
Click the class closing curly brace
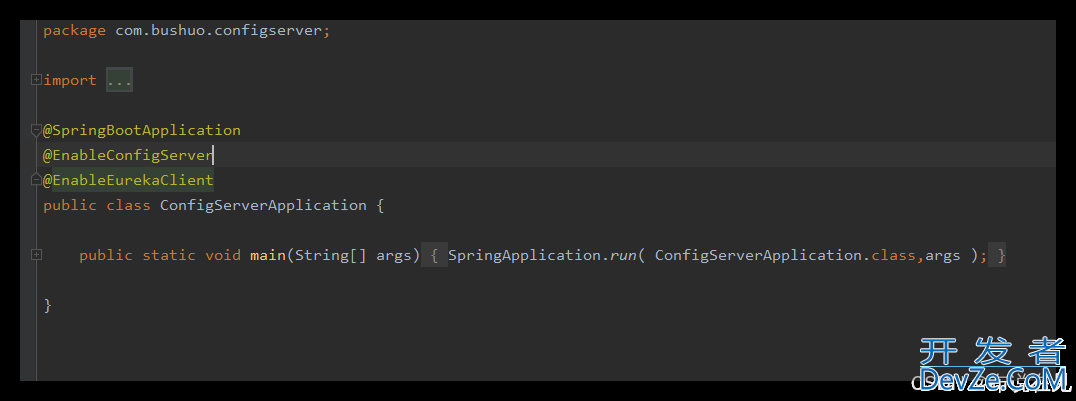click(x=47, y=306)
